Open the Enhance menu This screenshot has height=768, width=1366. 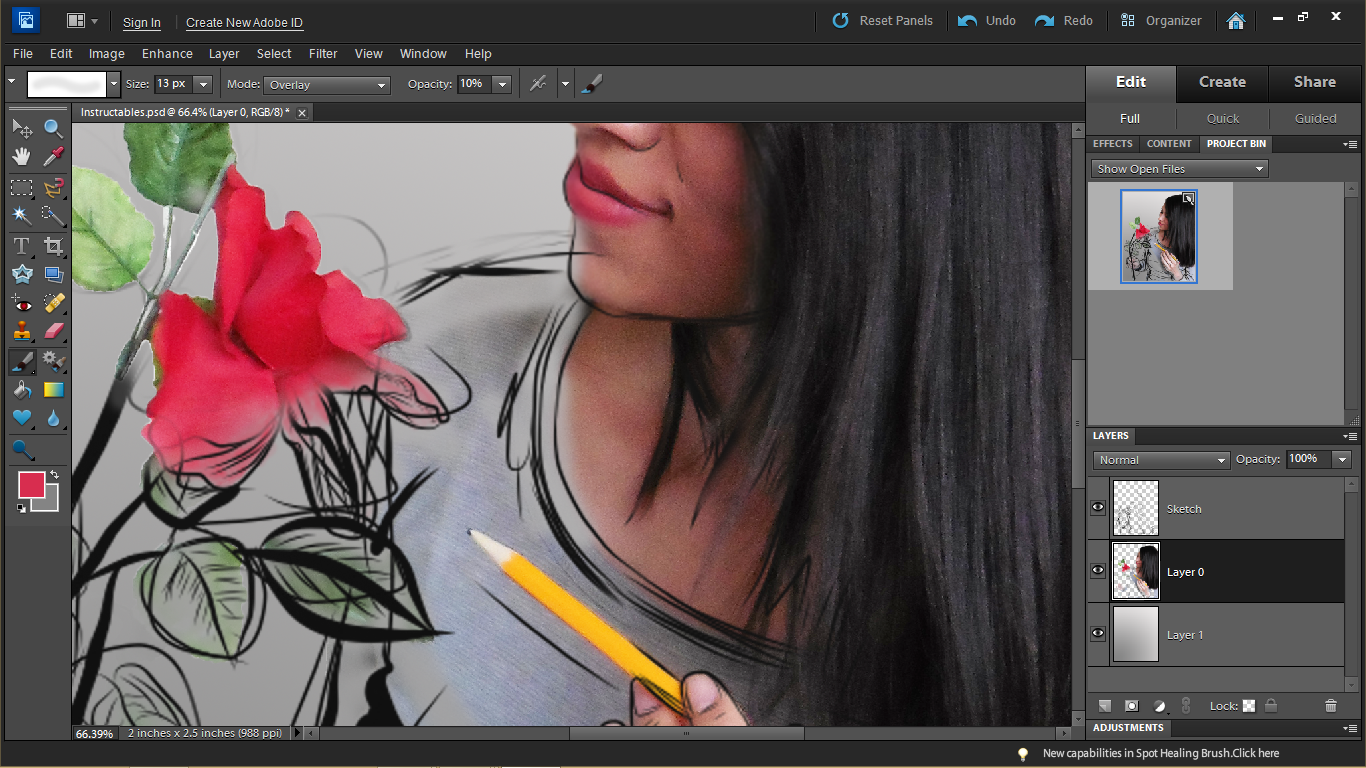pyautogui.click(x=167, y=54)
